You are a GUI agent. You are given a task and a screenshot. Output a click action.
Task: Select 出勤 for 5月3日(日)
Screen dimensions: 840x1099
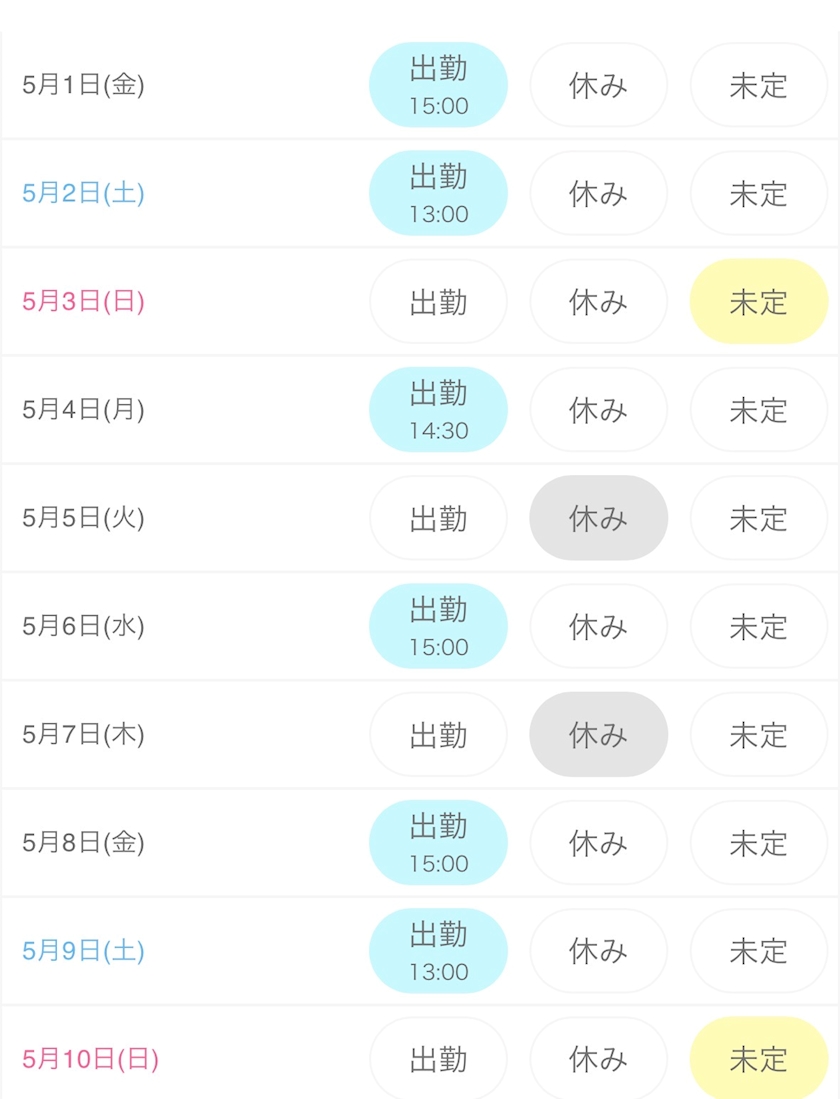[x=438, y=301]
